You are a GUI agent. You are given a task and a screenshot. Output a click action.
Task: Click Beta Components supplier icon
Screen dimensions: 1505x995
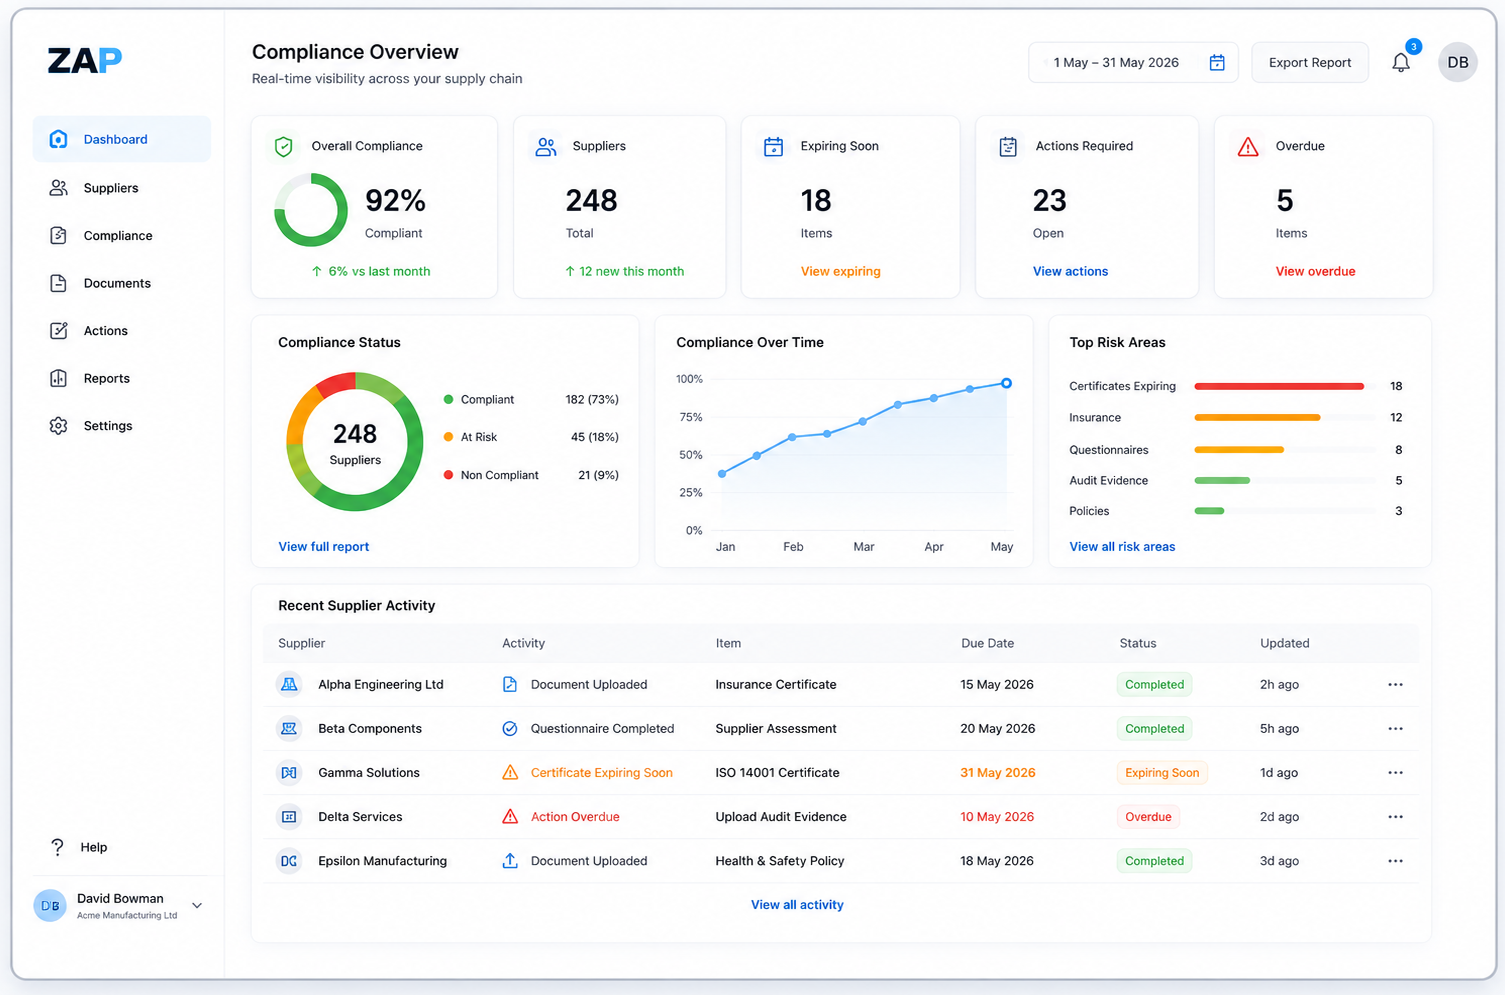click(x=289, y=729)
